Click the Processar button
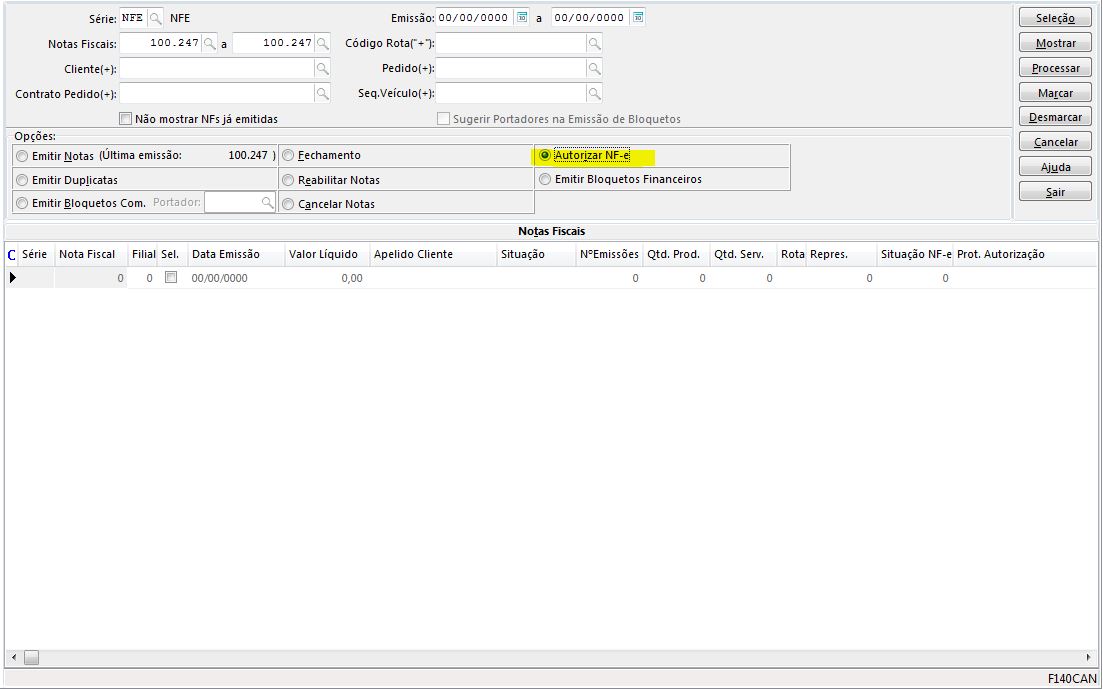This screenshot has width=1103, height=689. tap(1055, 68)
